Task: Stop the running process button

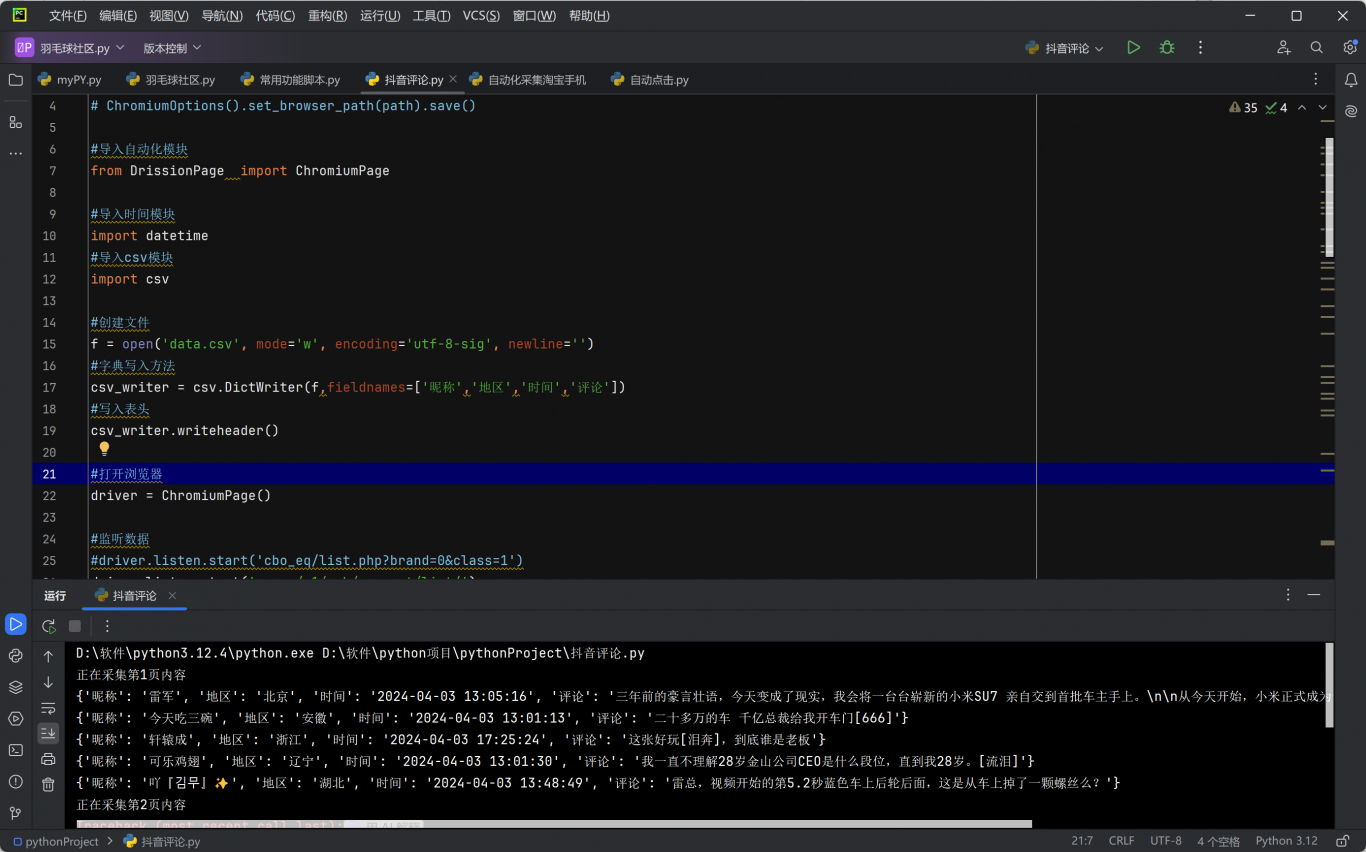Action: point(75,626)
